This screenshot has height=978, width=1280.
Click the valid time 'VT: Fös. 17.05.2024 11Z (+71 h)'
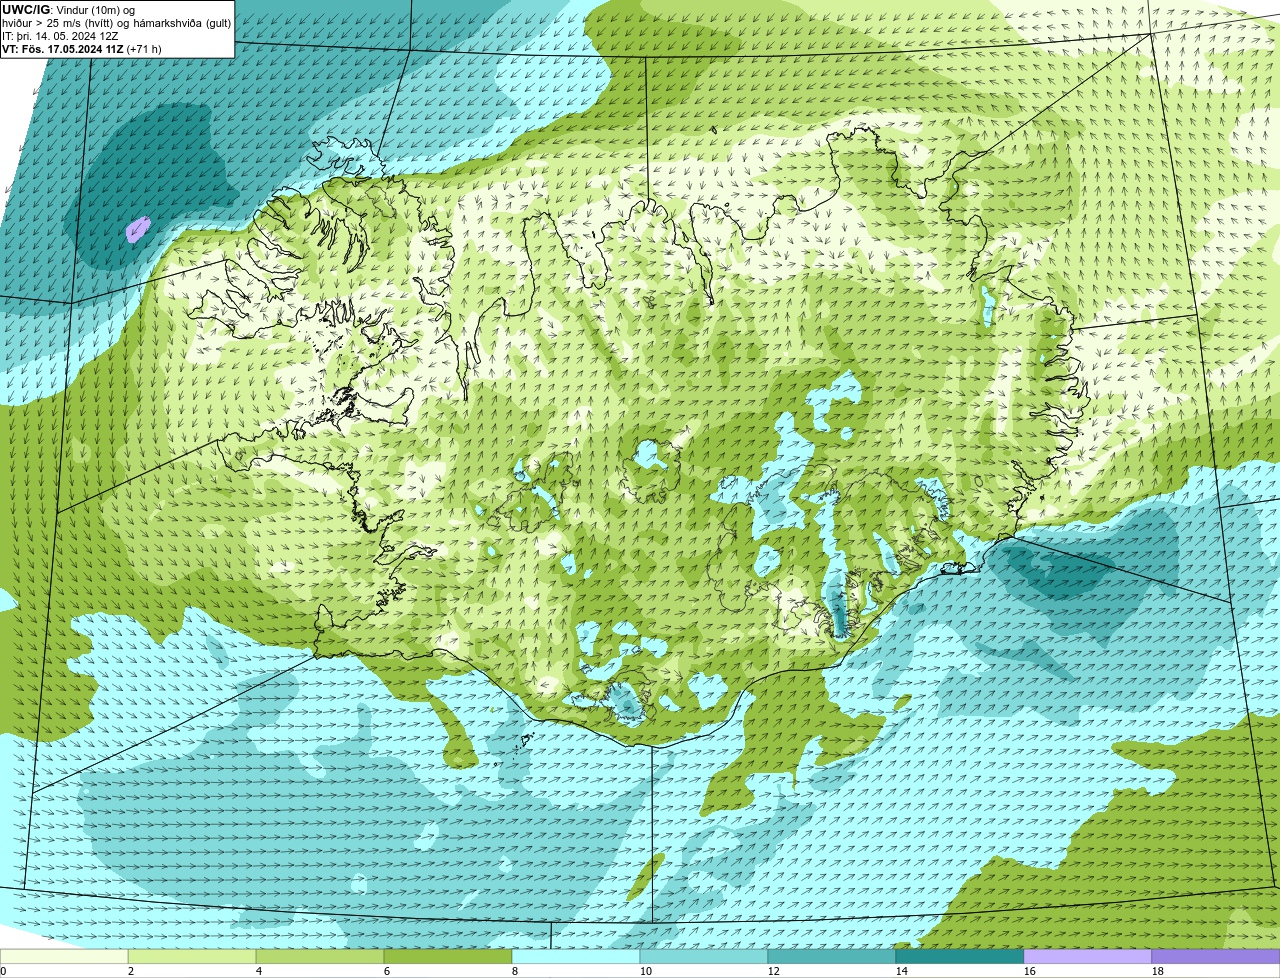coord(82,49)
